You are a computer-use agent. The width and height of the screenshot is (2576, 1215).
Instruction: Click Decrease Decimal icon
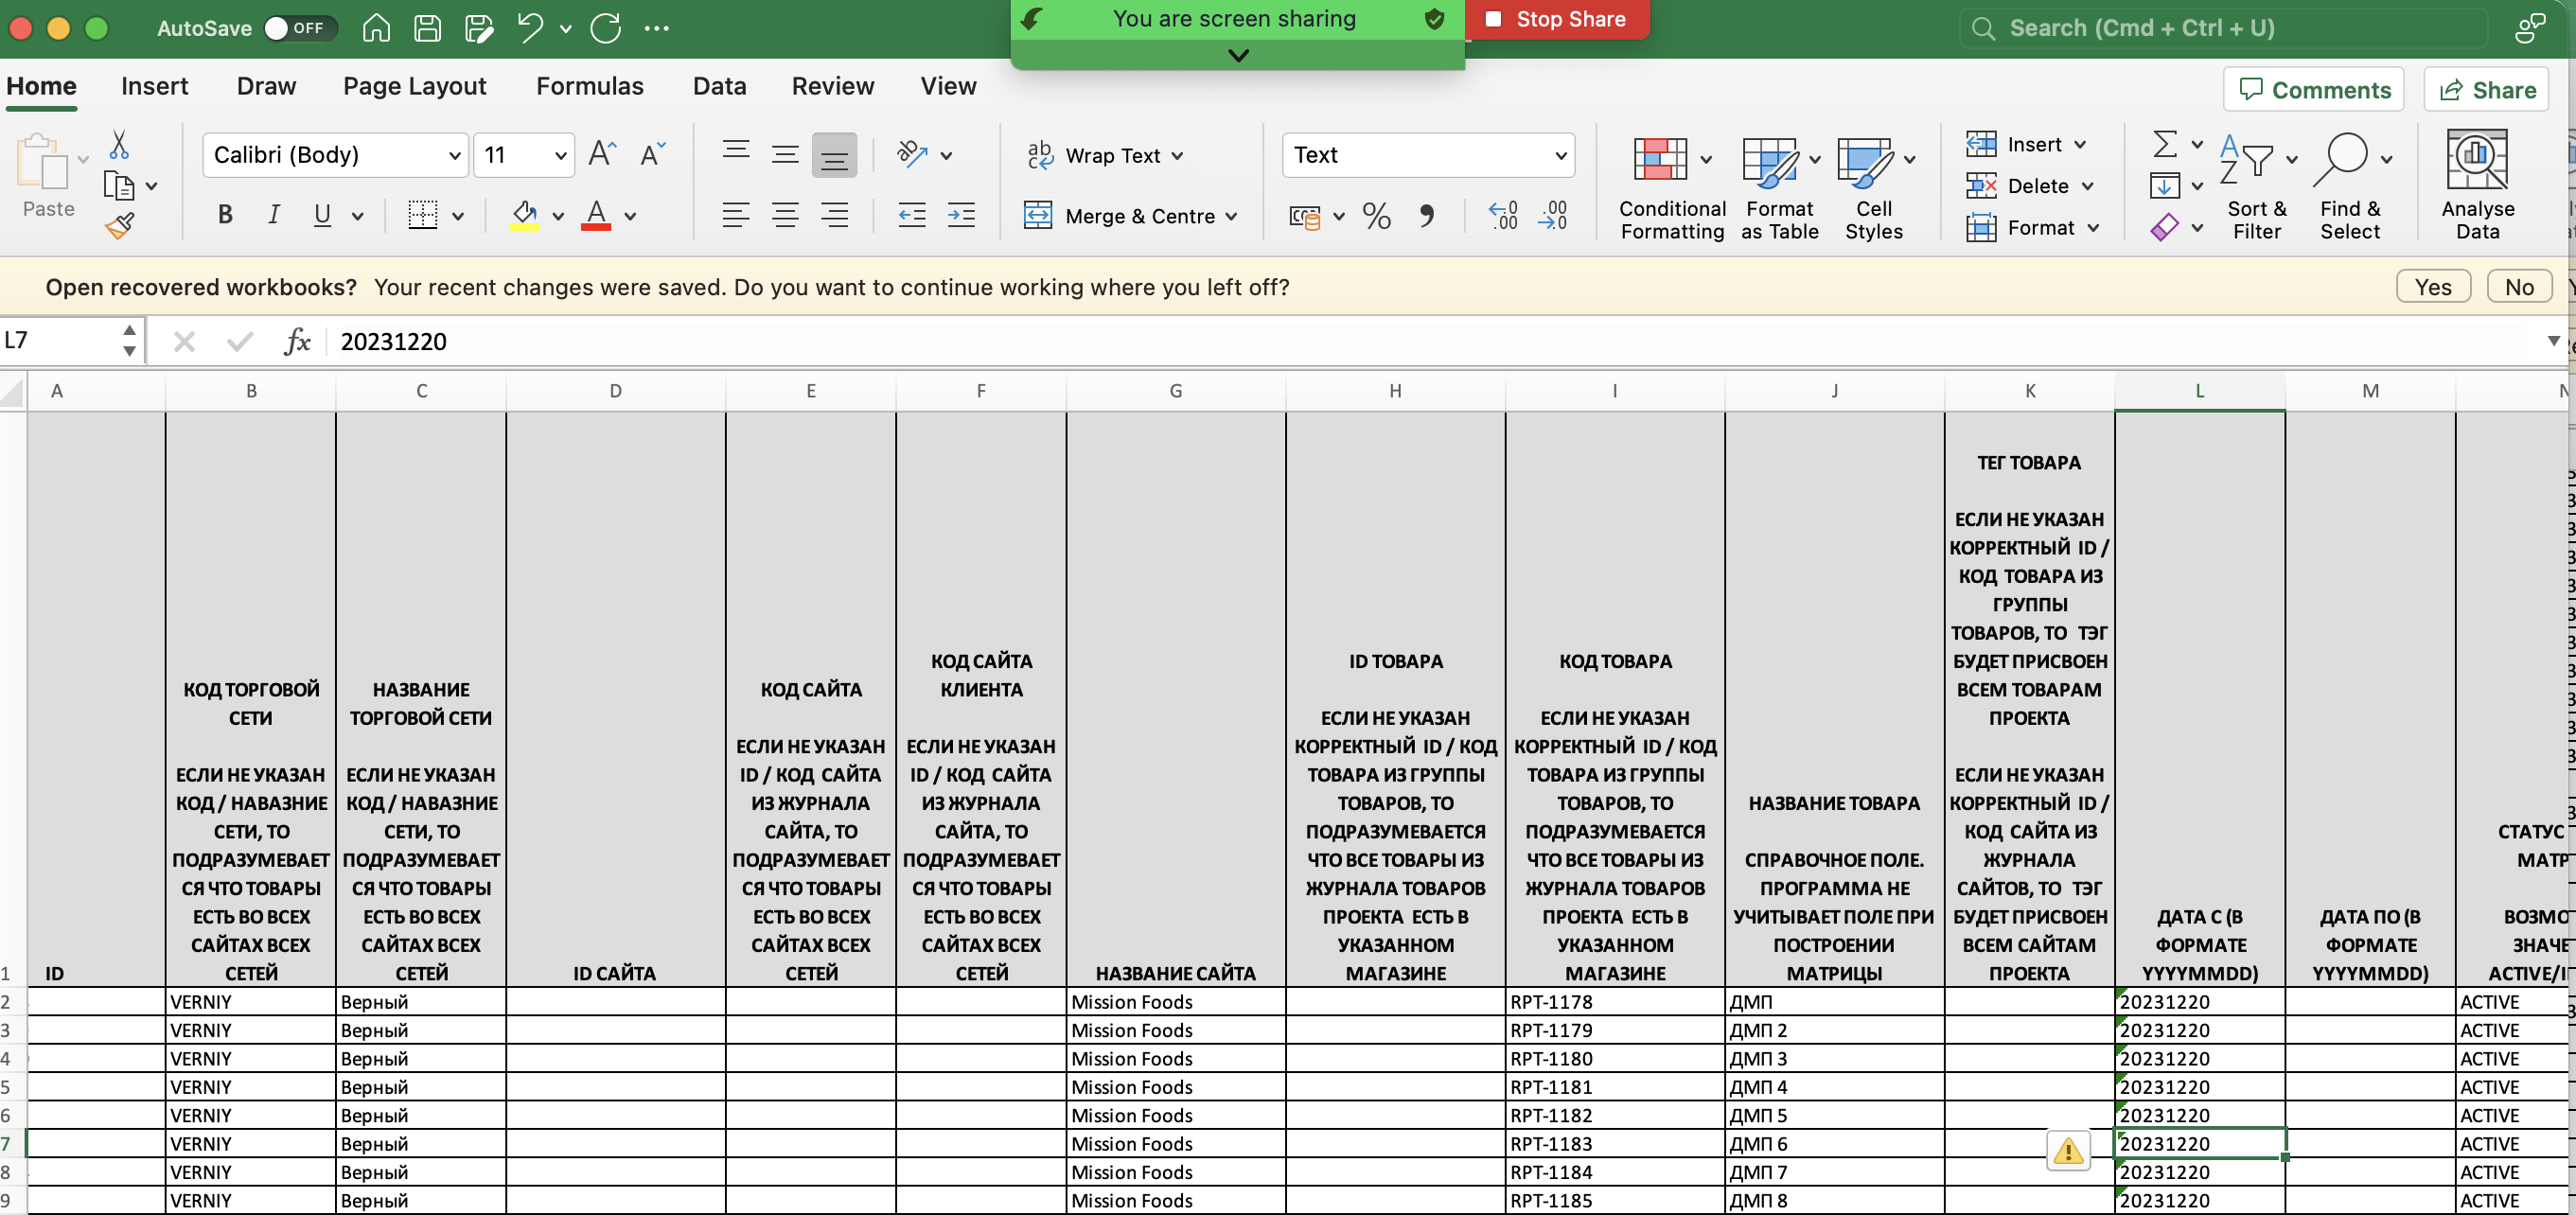[1553, 216]
